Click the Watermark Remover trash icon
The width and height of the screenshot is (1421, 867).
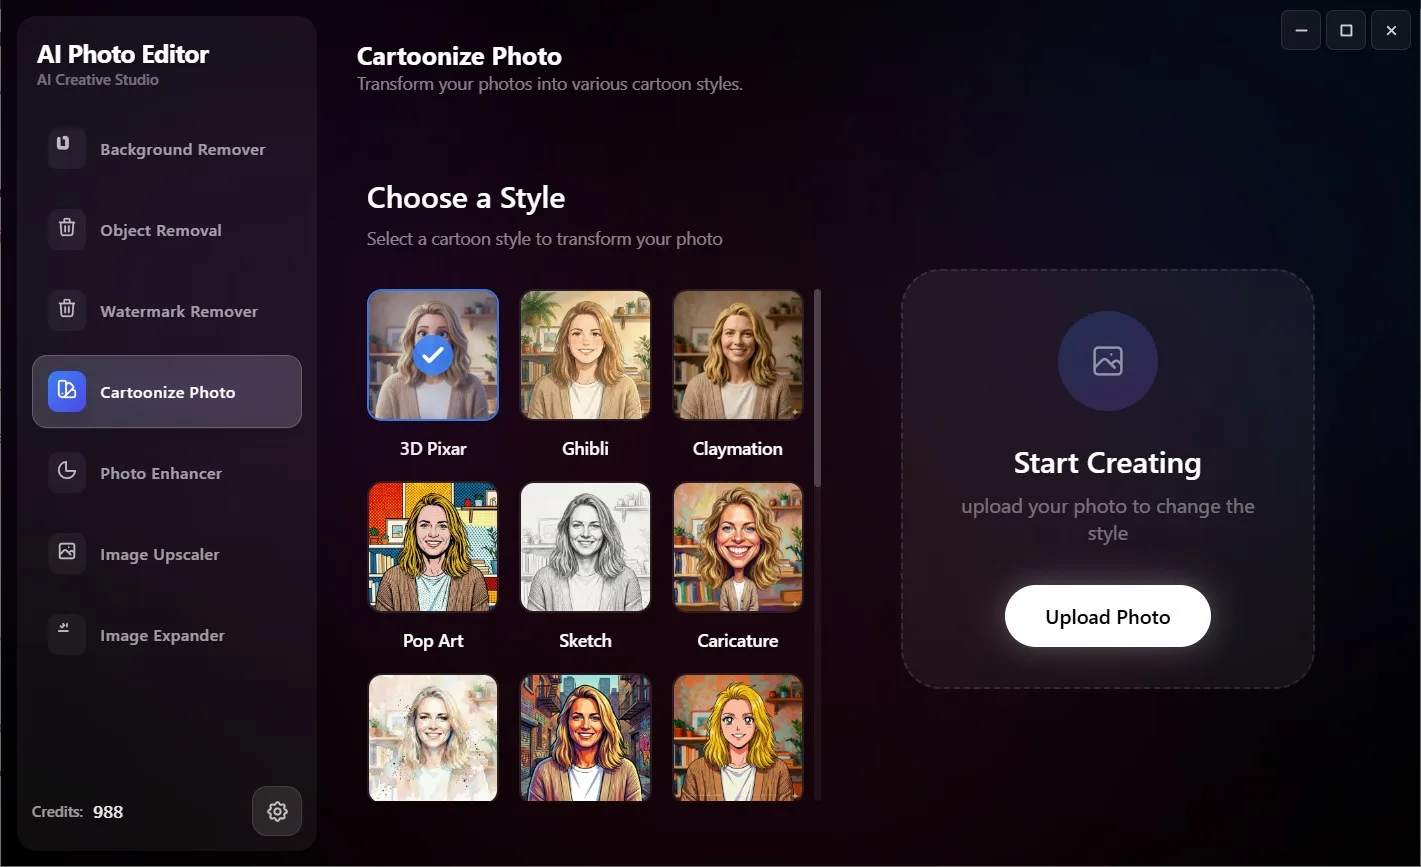[x=67, y=311]
